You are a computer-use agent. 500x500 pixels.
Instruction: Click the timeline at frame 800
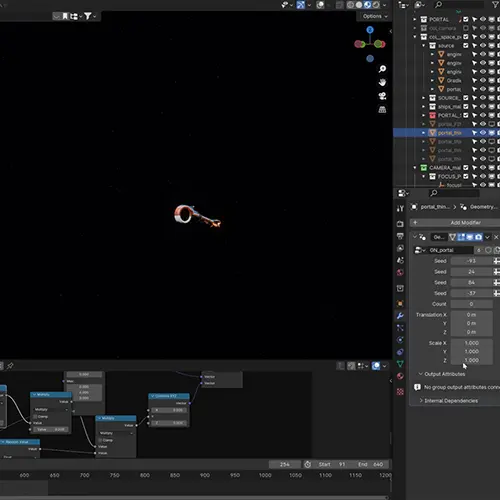145,475
